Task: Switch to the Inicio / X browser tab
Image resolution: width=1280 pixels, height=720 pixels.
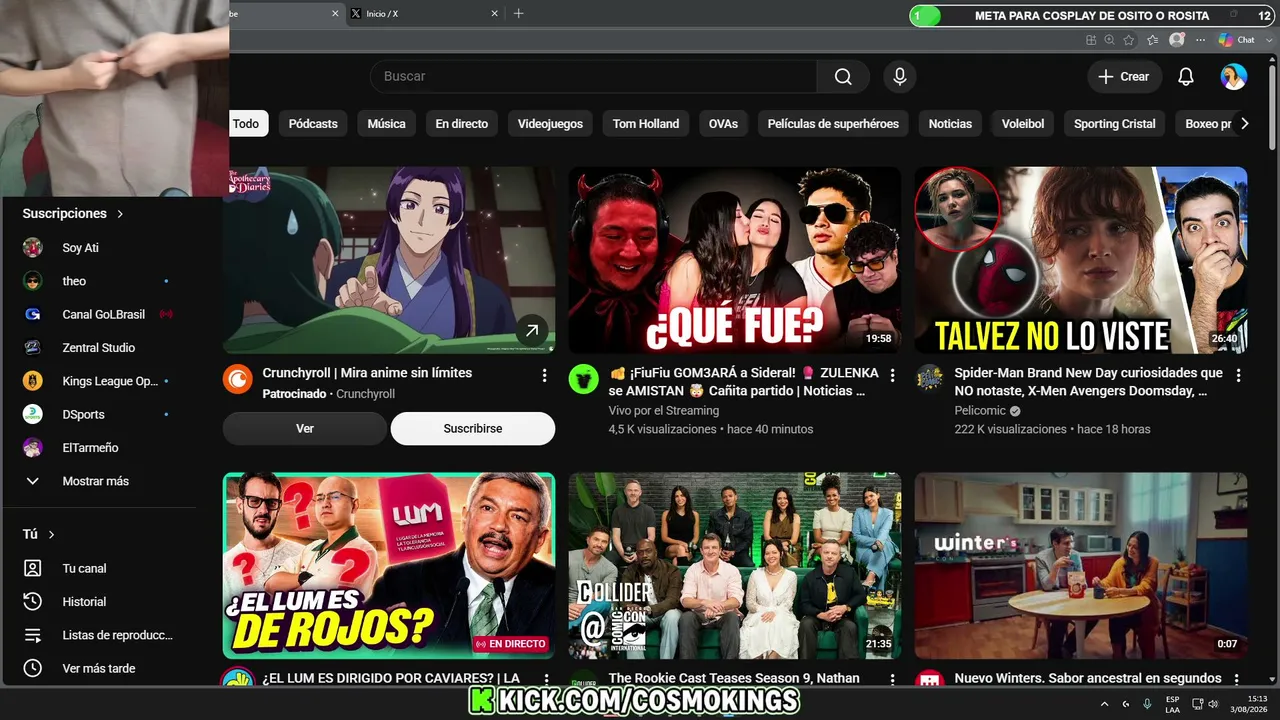Action: pyautogui.click(x=425, y=14)
